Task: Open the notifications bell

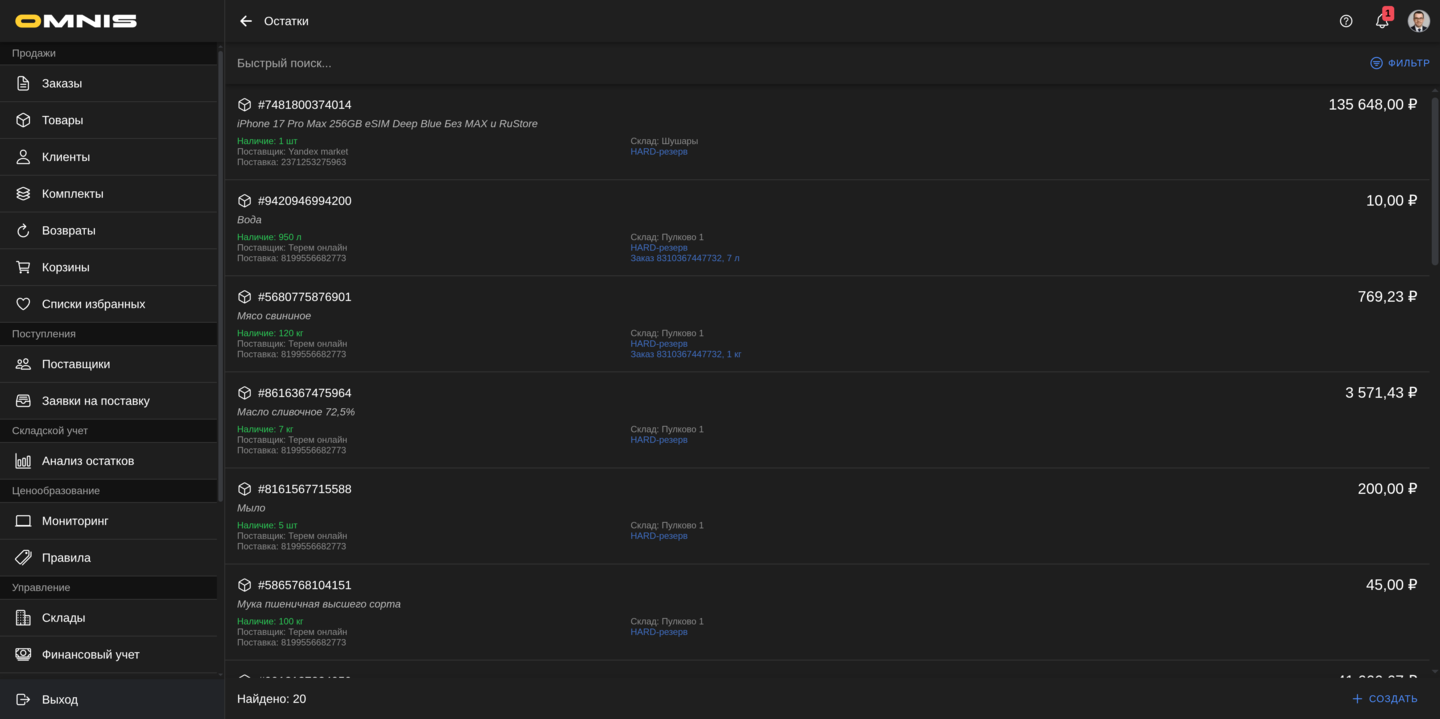Action: [1382, 21]
